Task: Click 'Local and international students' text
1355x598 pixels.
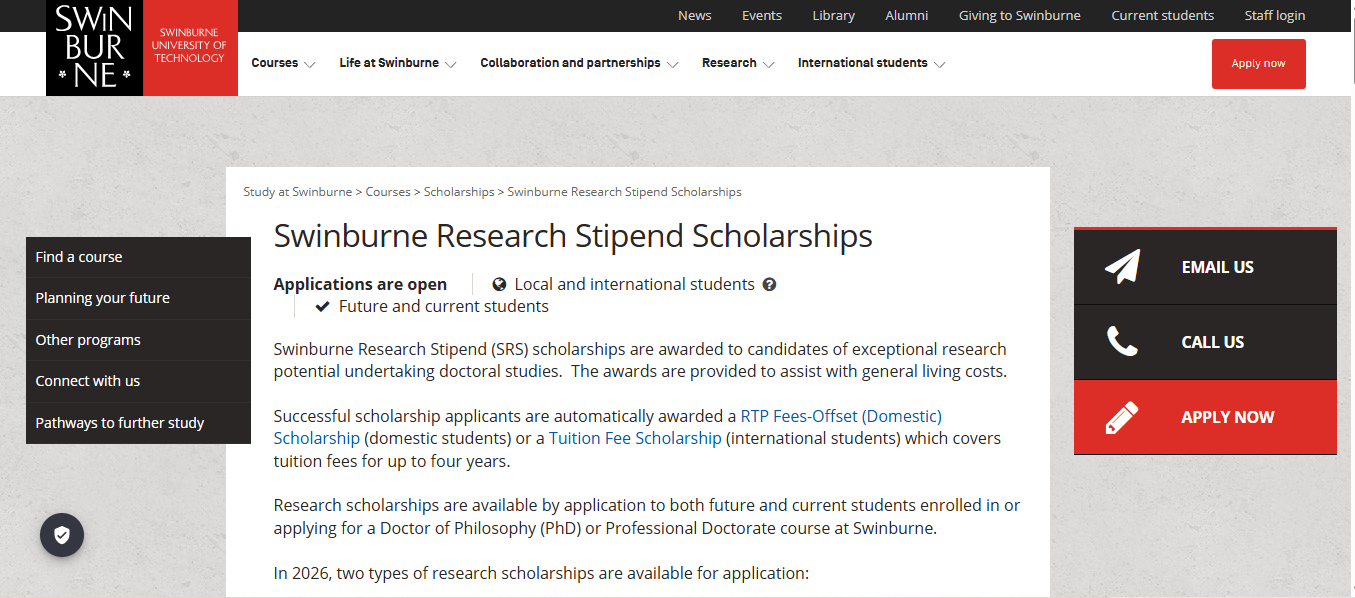Action: [635, 284]
